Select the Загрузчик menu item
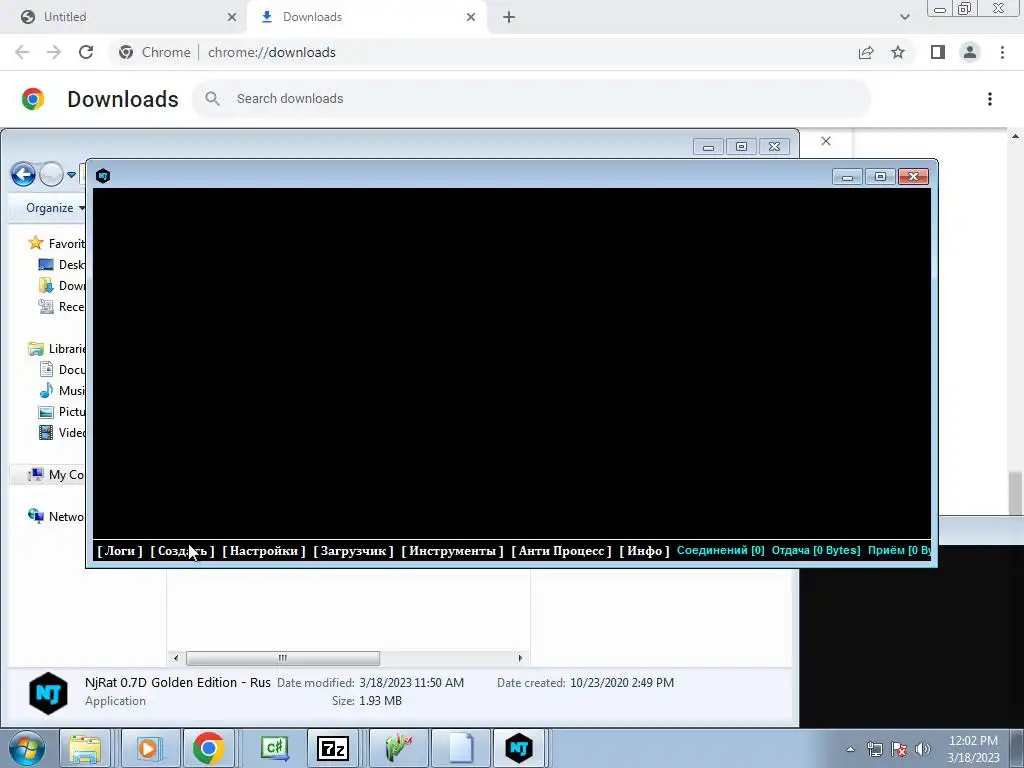 (353, 551)
